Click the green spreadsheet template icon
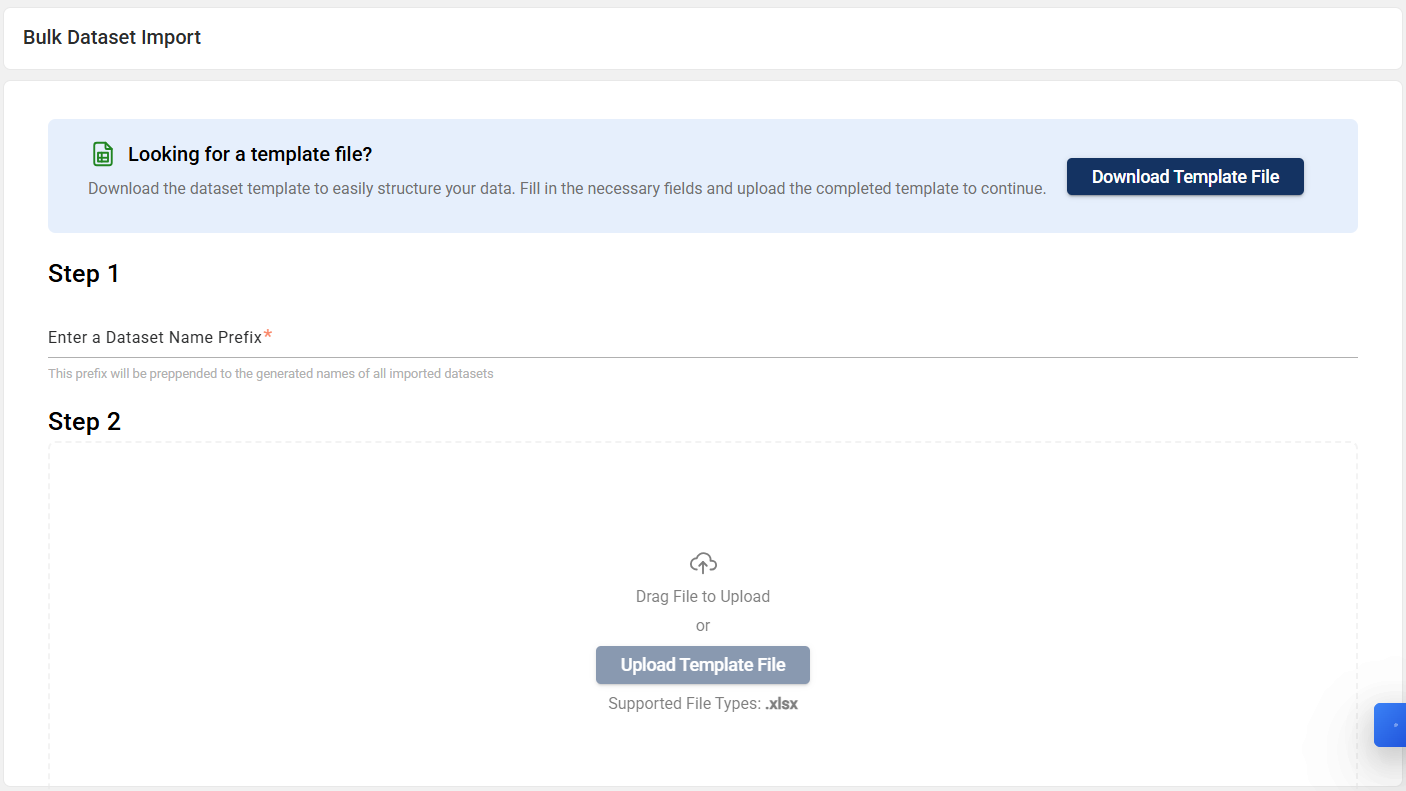This screenshot has height=791, width=1406. pos(103,154)
